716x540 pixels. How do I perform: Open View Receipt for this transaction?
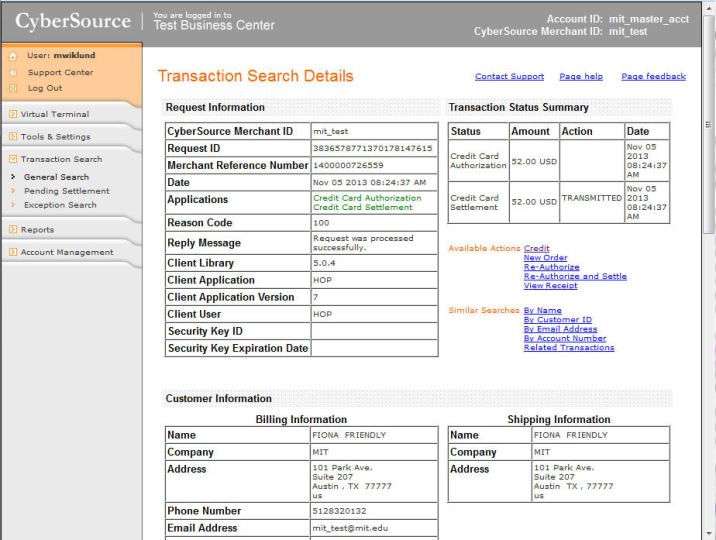(x=550, y=285)
